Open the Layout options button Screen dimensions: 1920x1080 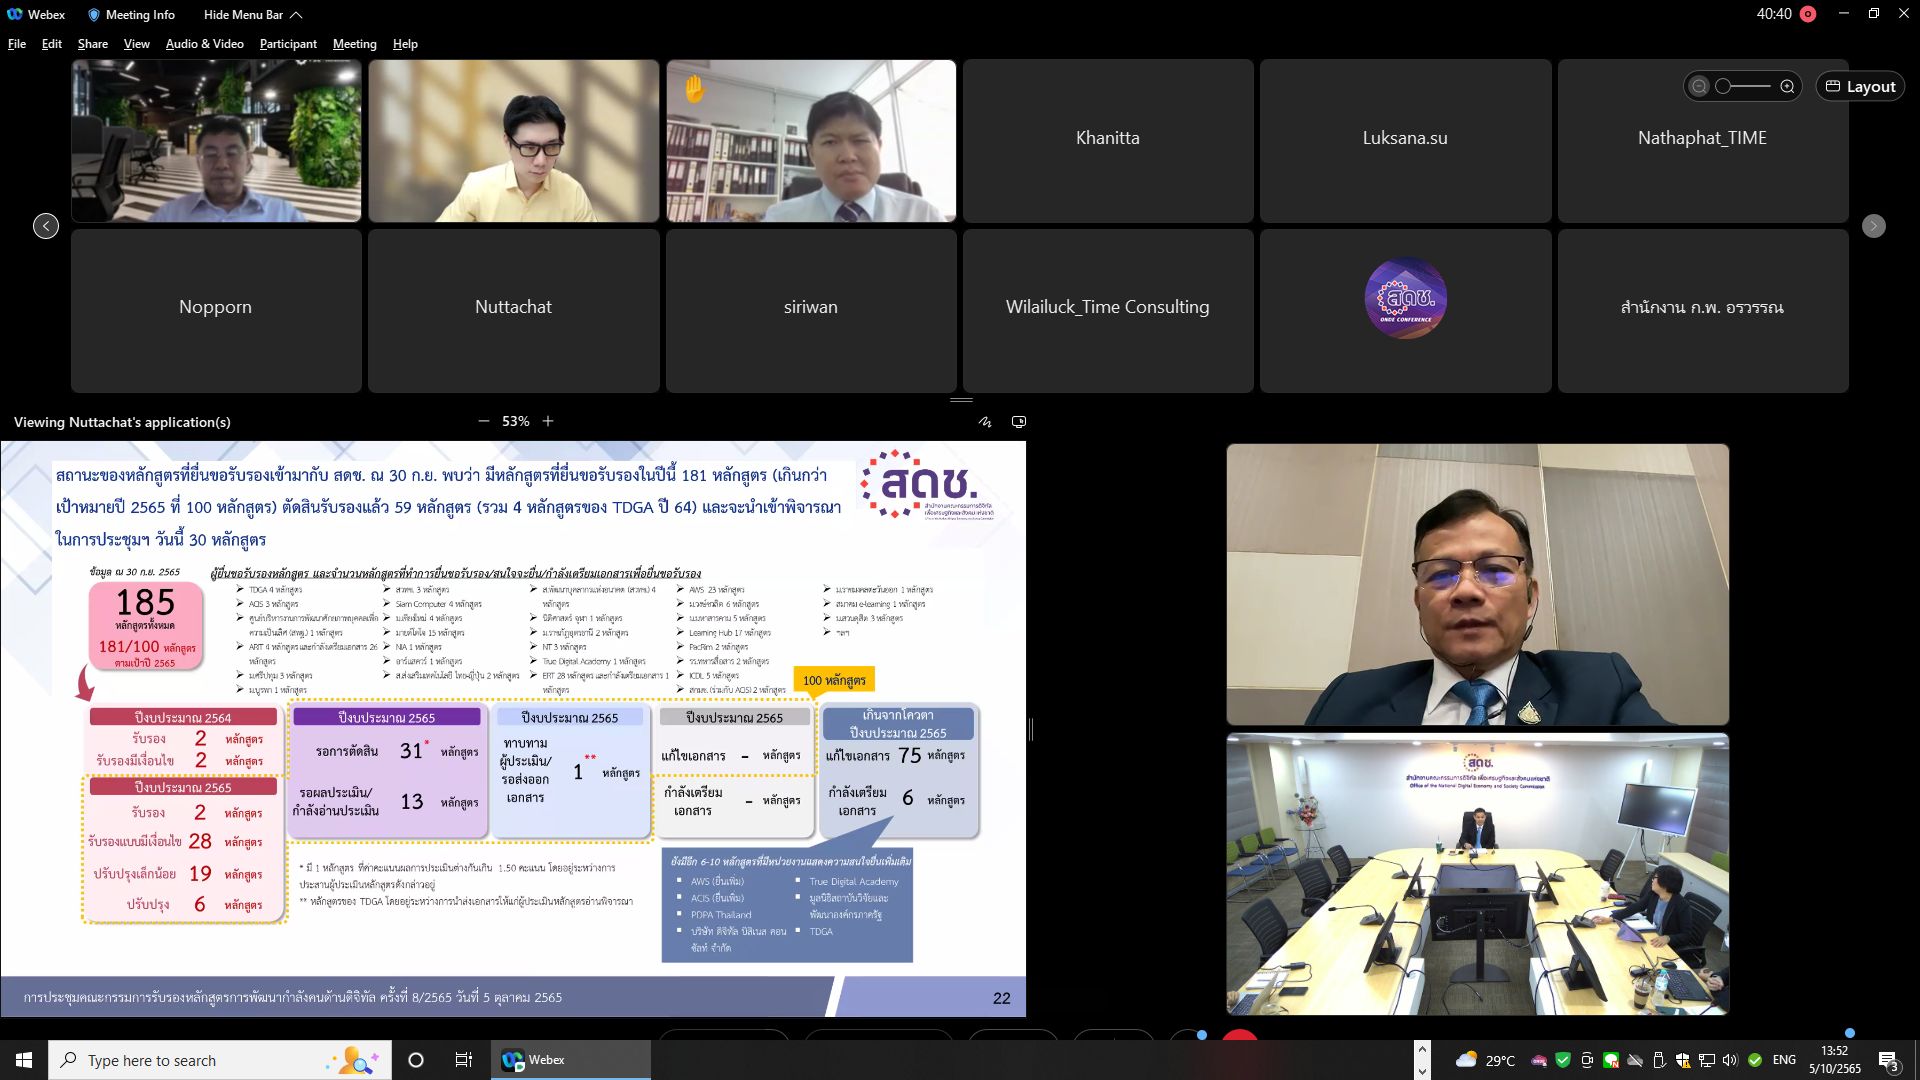tap(1861, 87)
